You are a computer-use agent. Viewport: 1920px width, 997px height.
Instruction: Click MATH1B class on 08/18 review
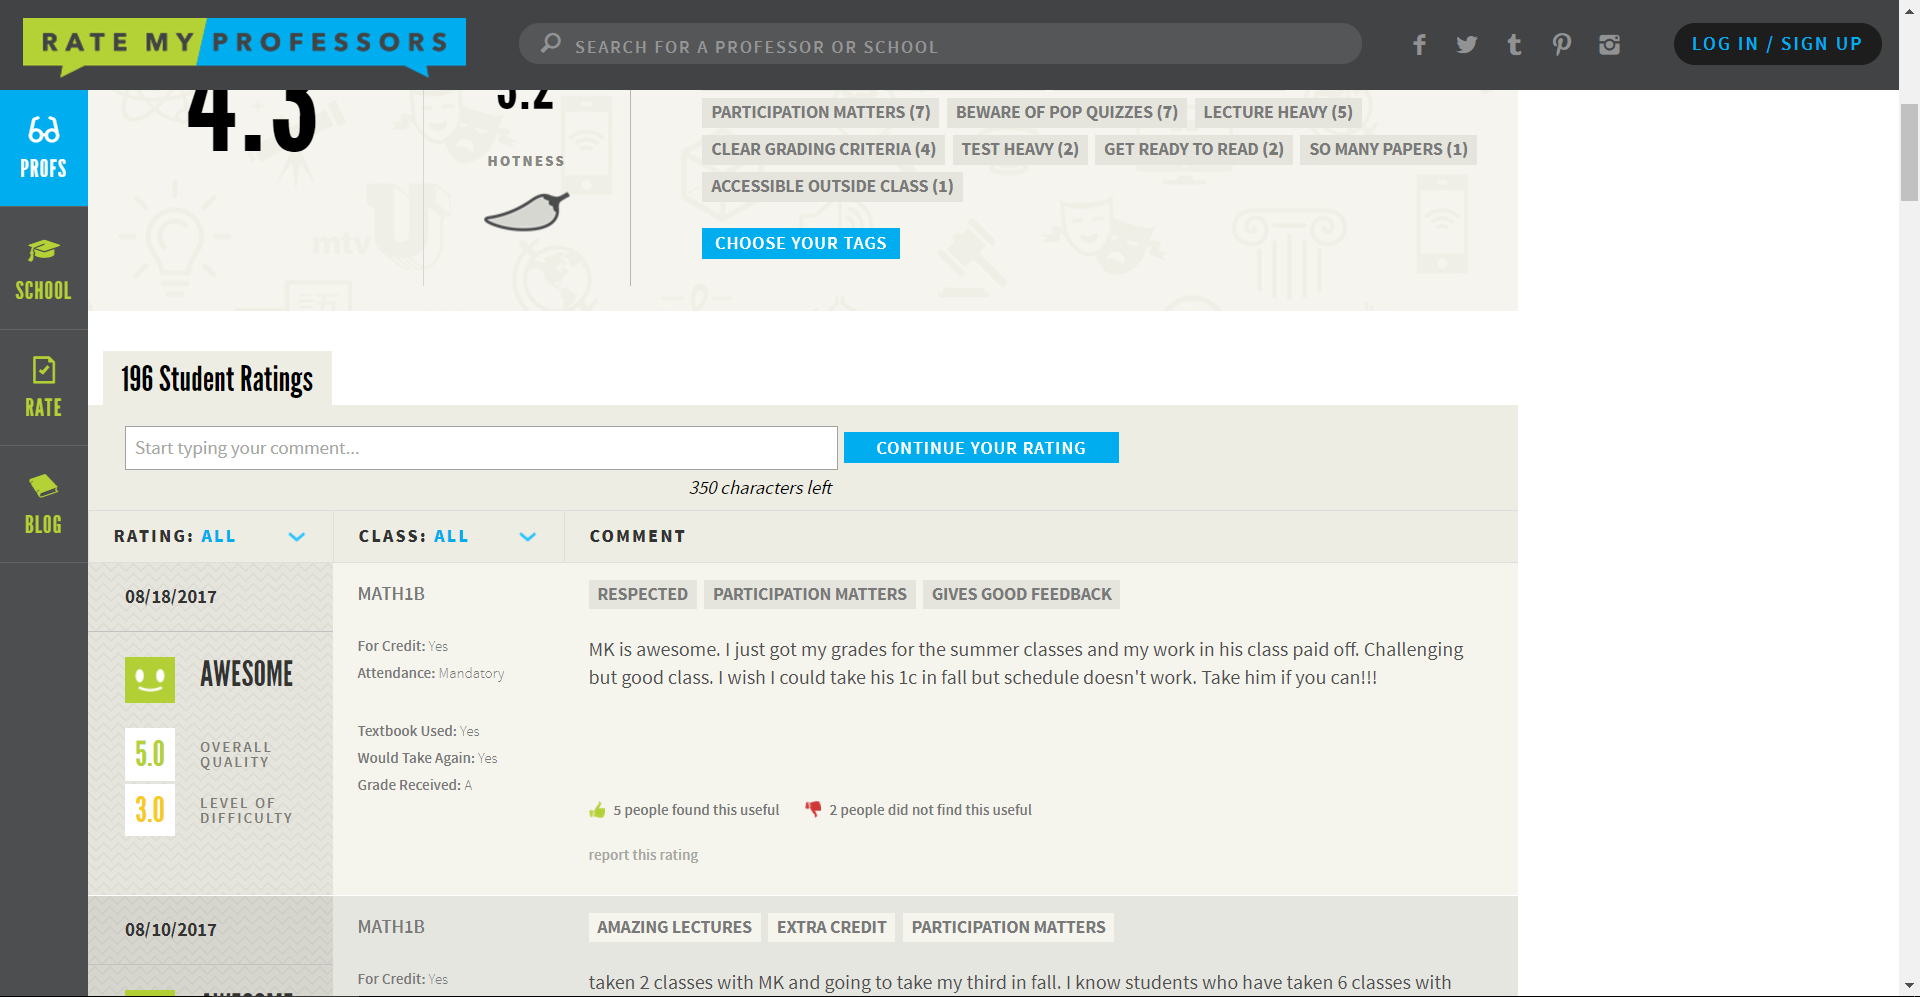click(x=391, y=594)
